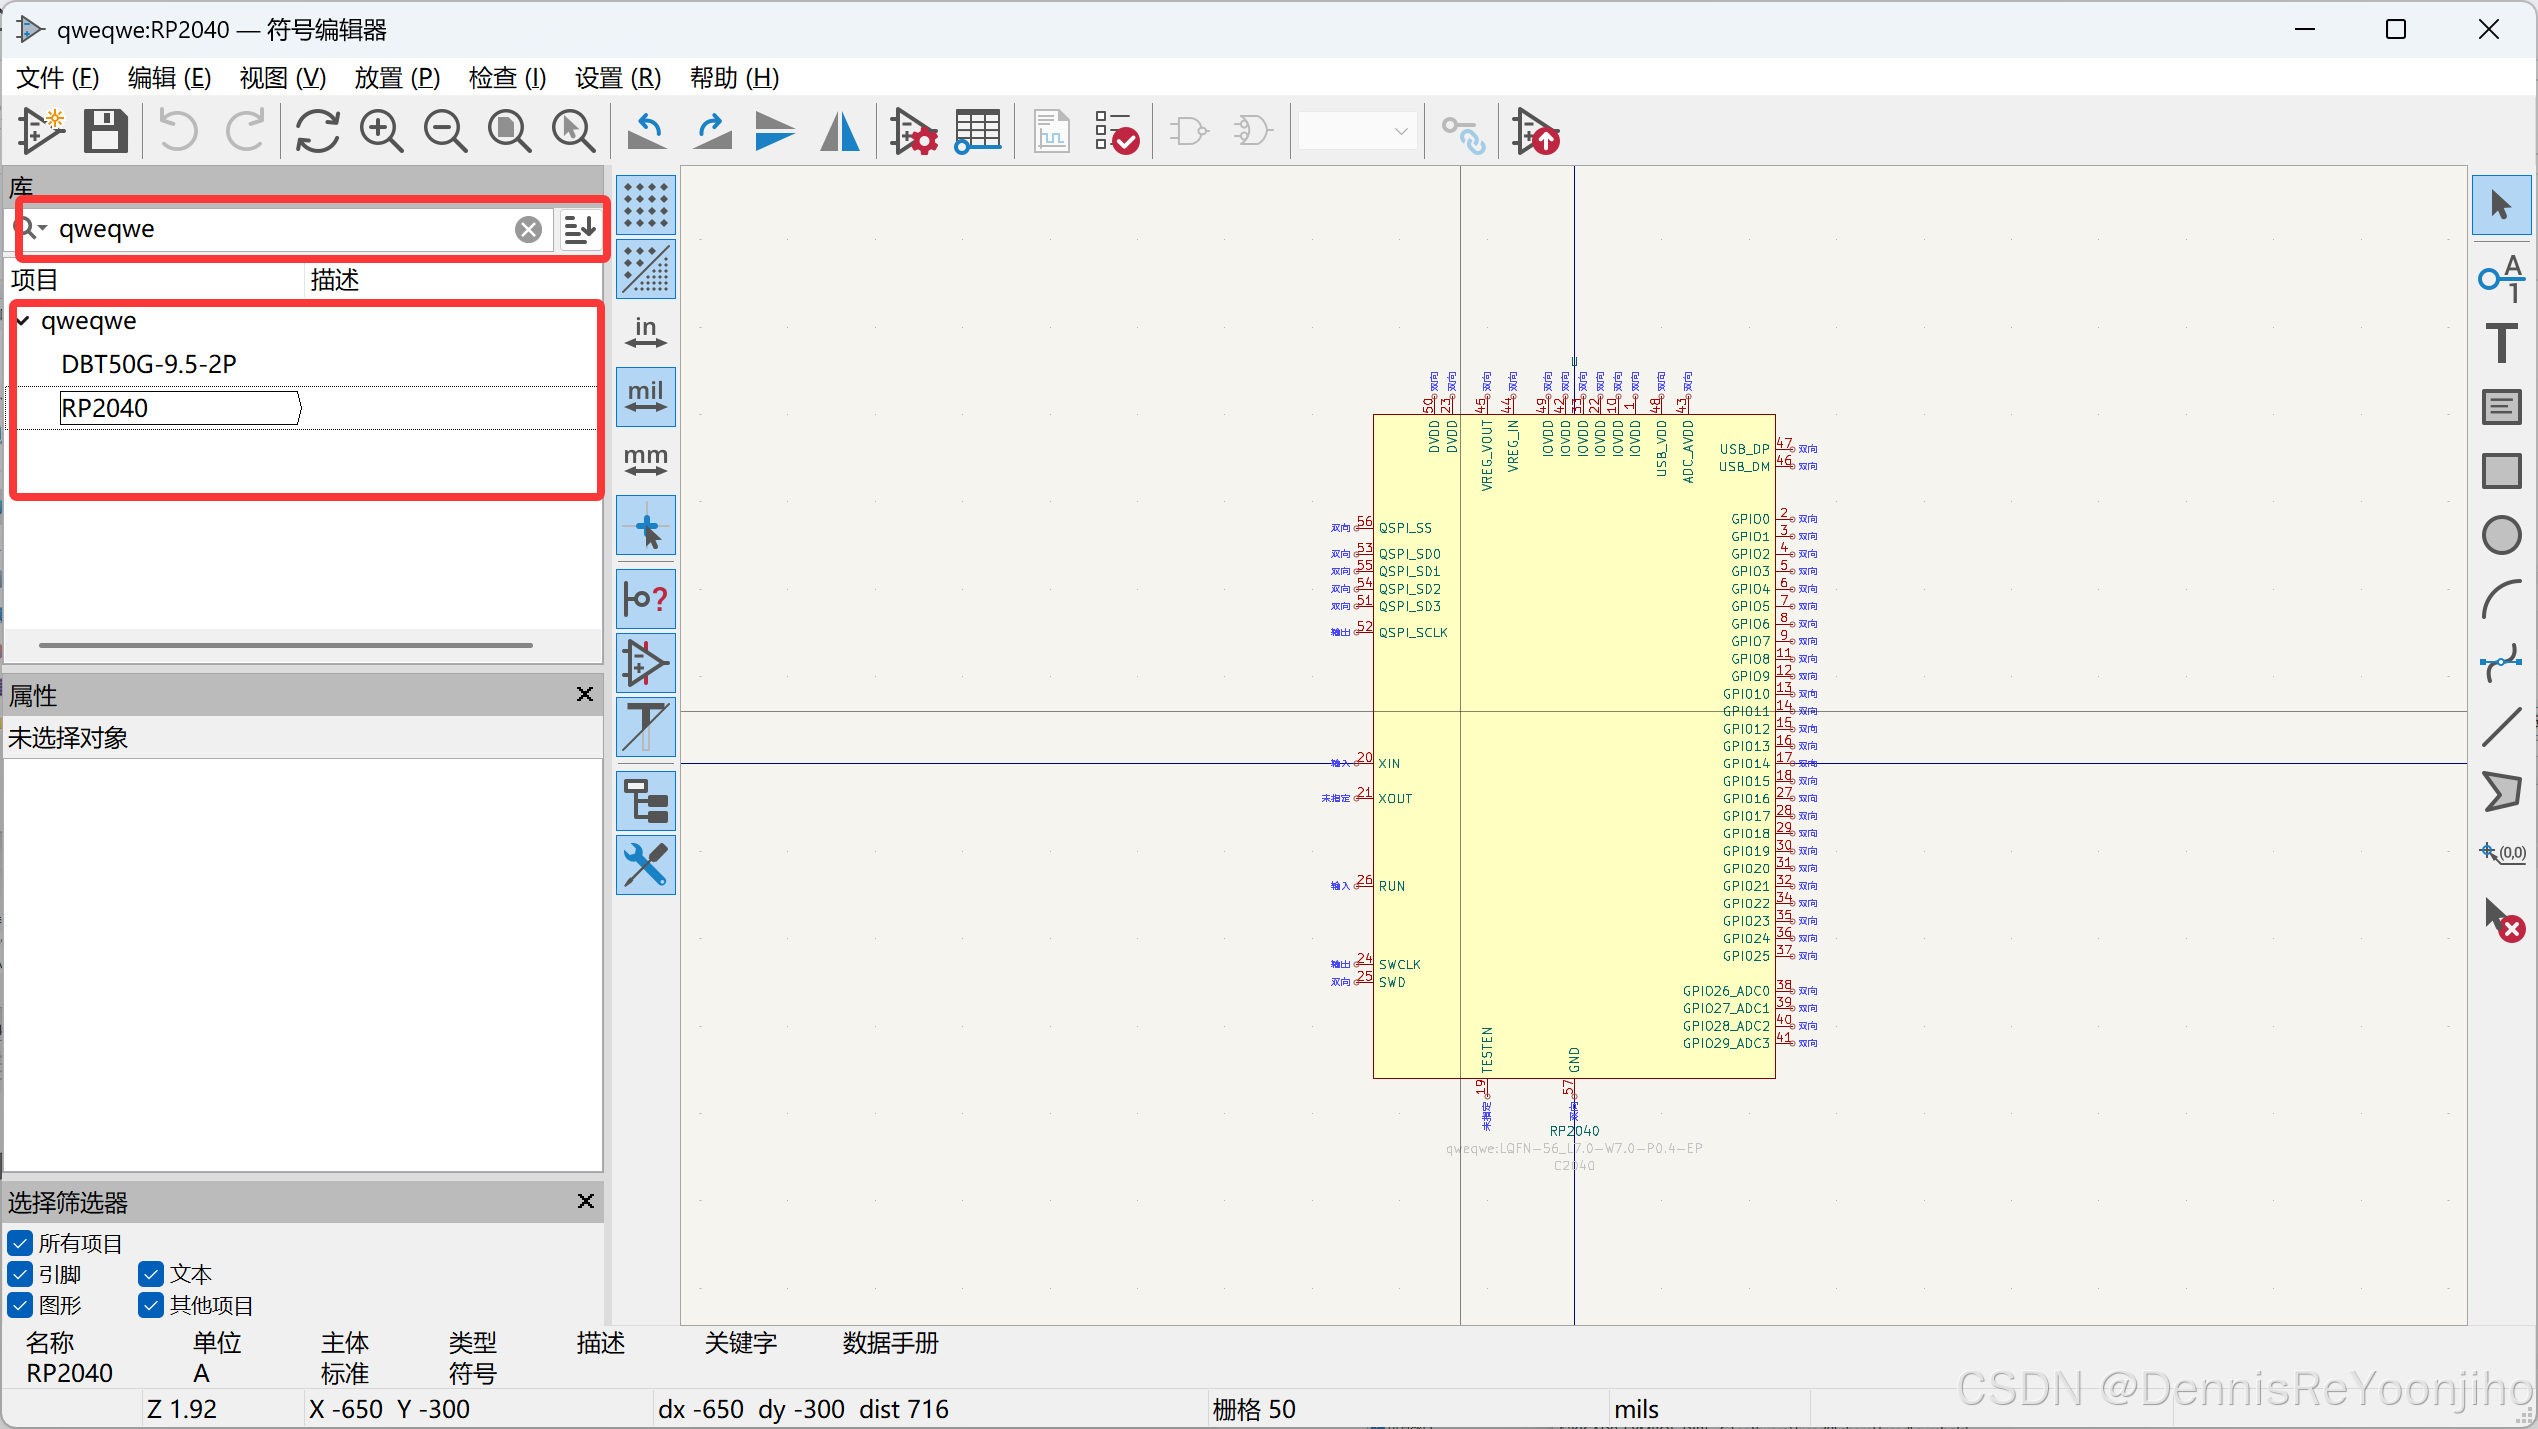Switch units to millimeters
Screen dimensions: 2538x1429
[646, 461]
